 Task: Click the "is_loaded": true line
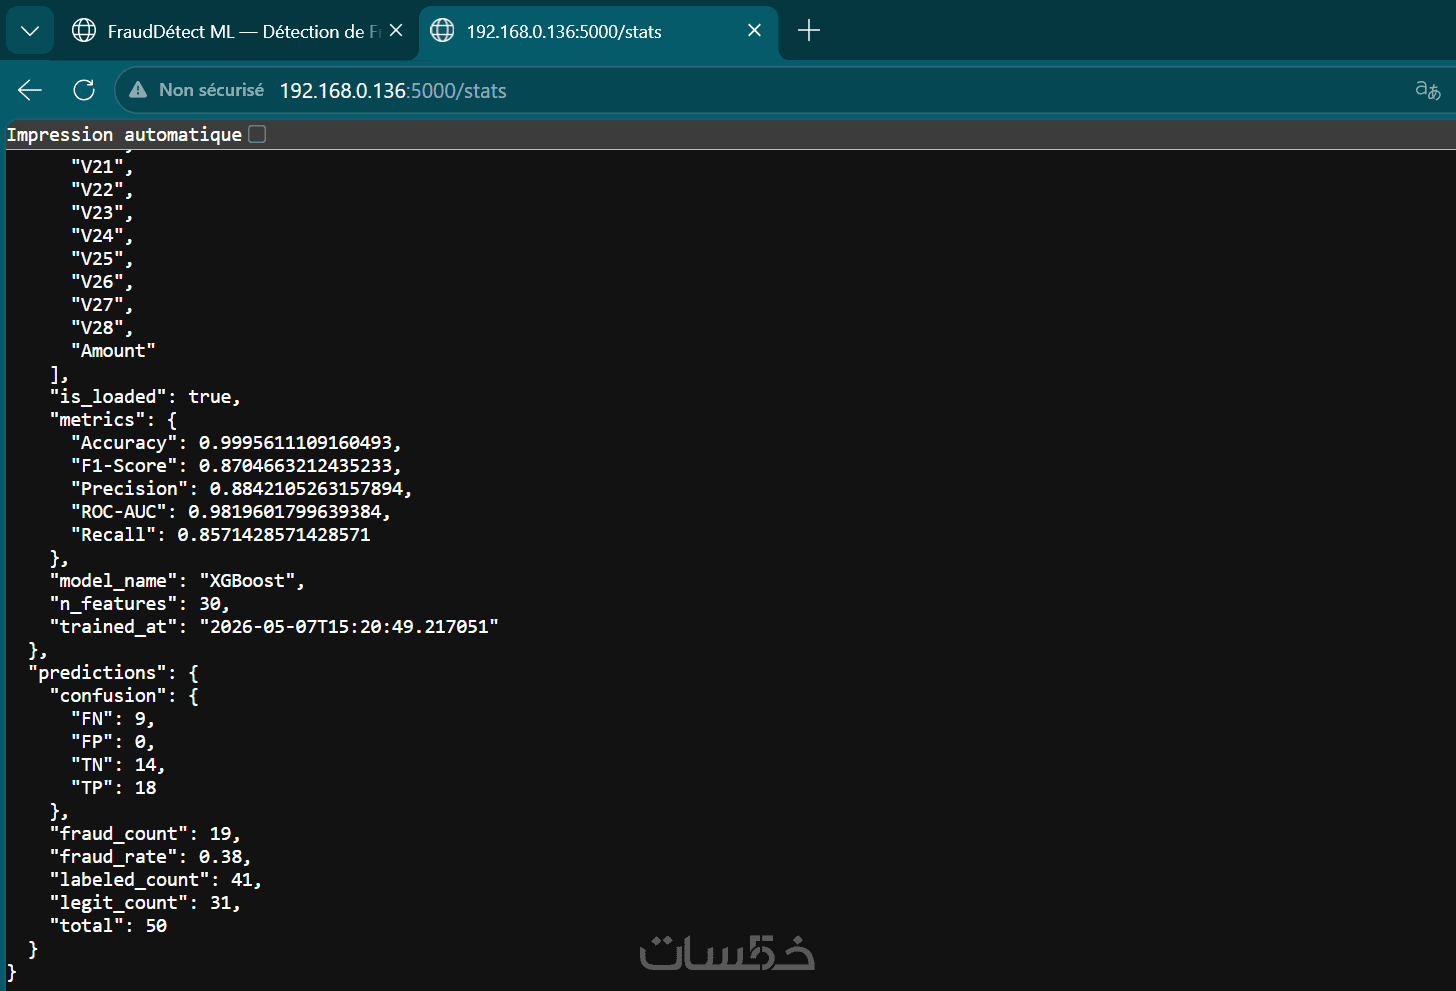(145, 397)
